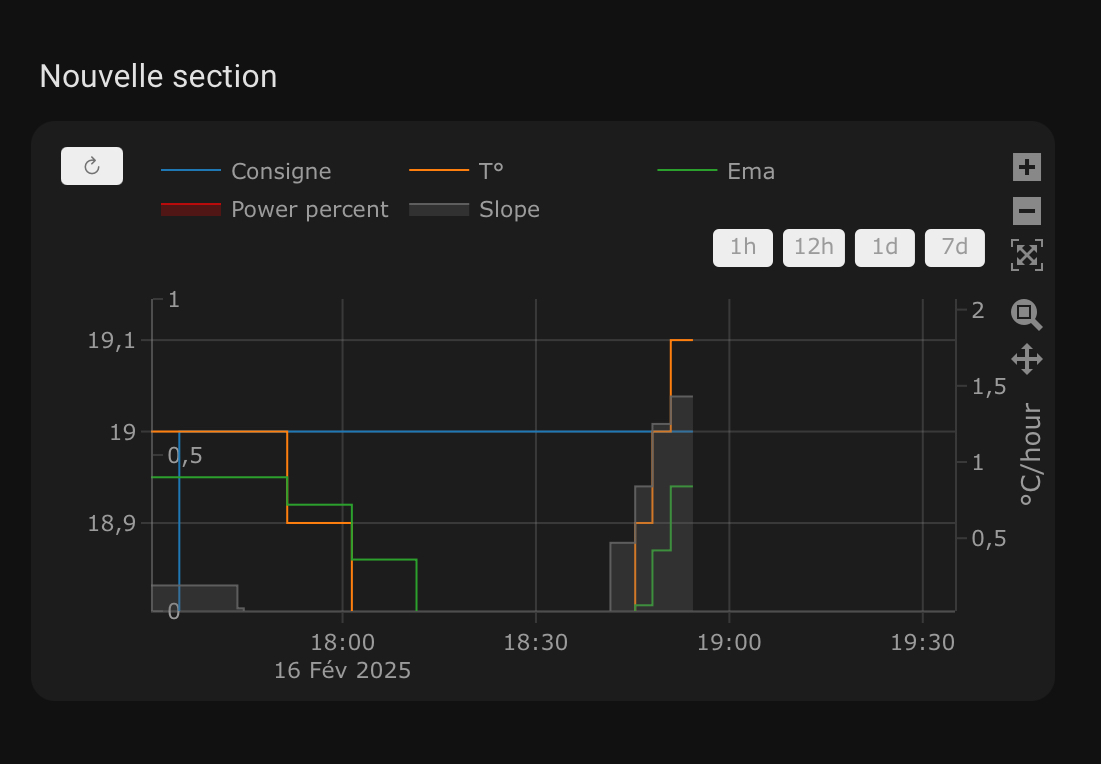Hide the Power percent series
This screenshot has width=1101, height=764.
point(275,209)
